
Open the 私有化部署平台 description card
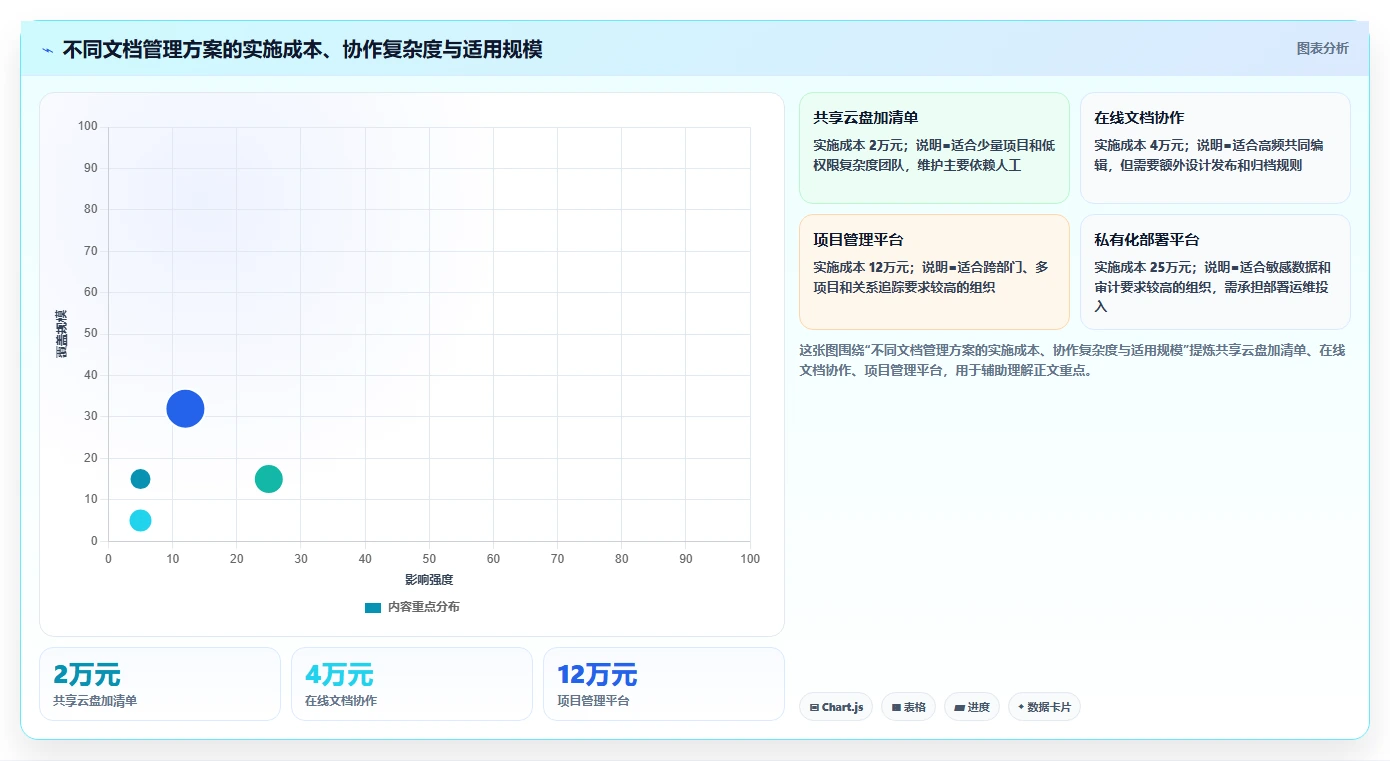(x=1215, y=272)
